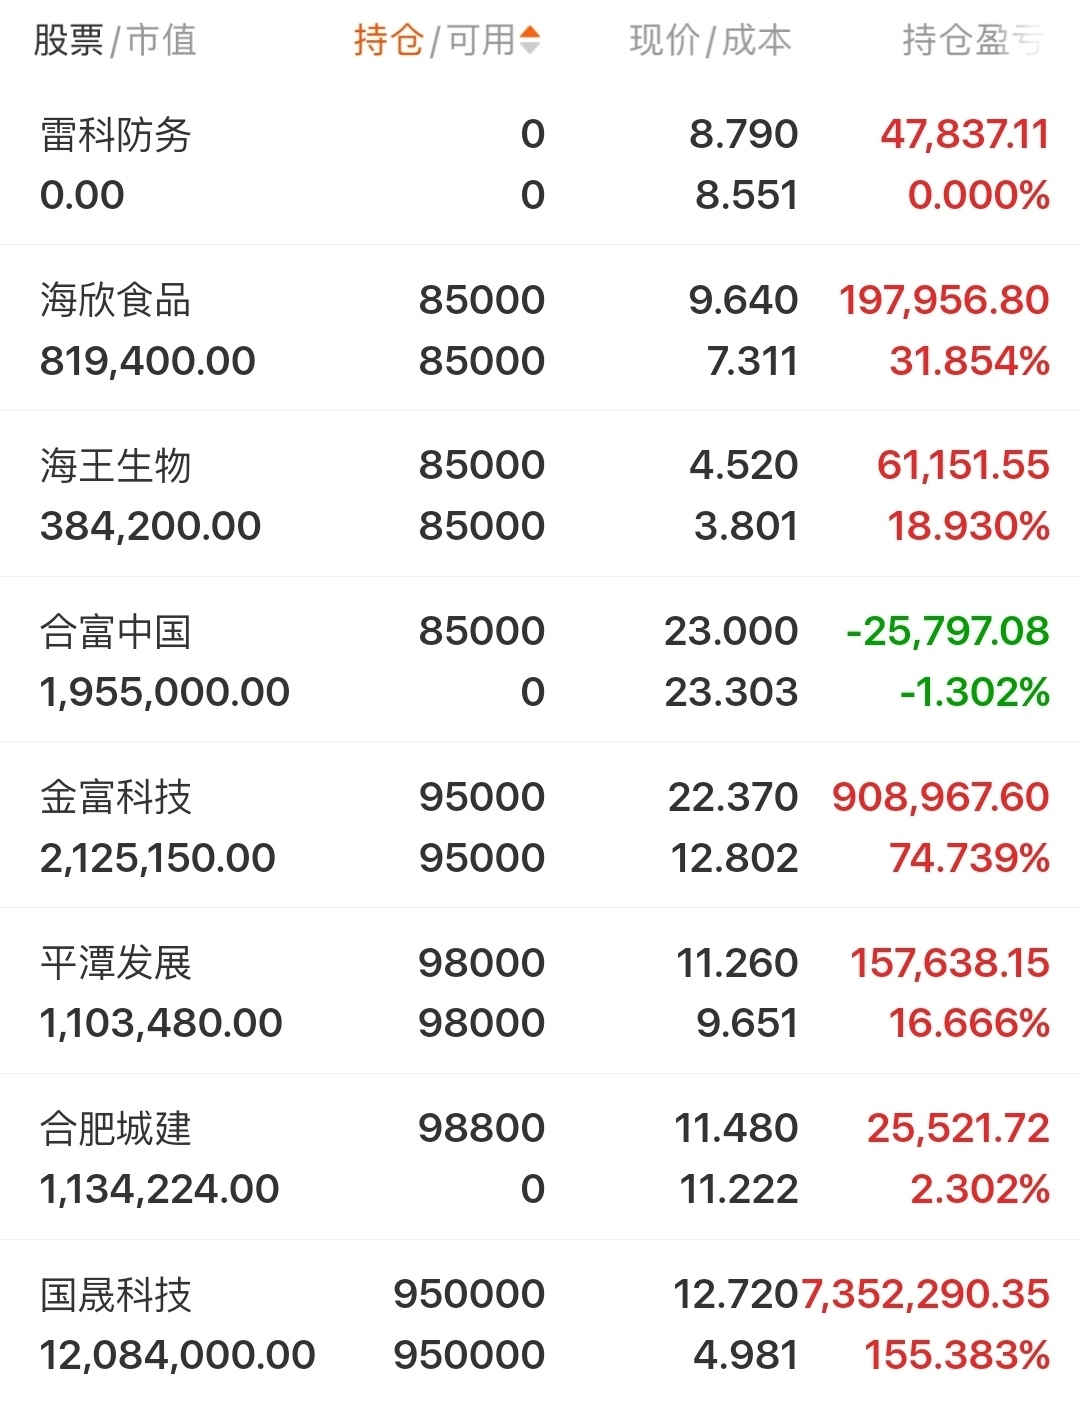Click 金富科技 profit percentage 74.739%
Screen dimensions: 1080x1404
(969, 858)
